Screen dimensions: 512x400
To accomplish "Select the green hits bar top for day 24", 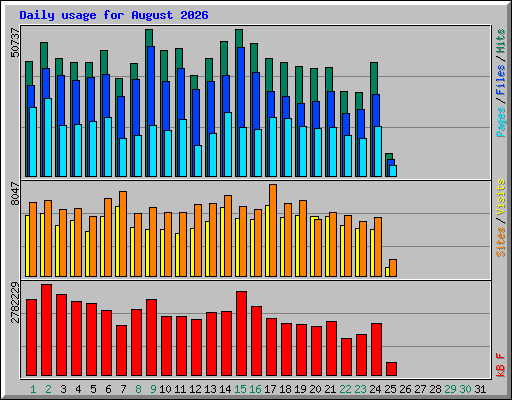I will click(374, 78).
